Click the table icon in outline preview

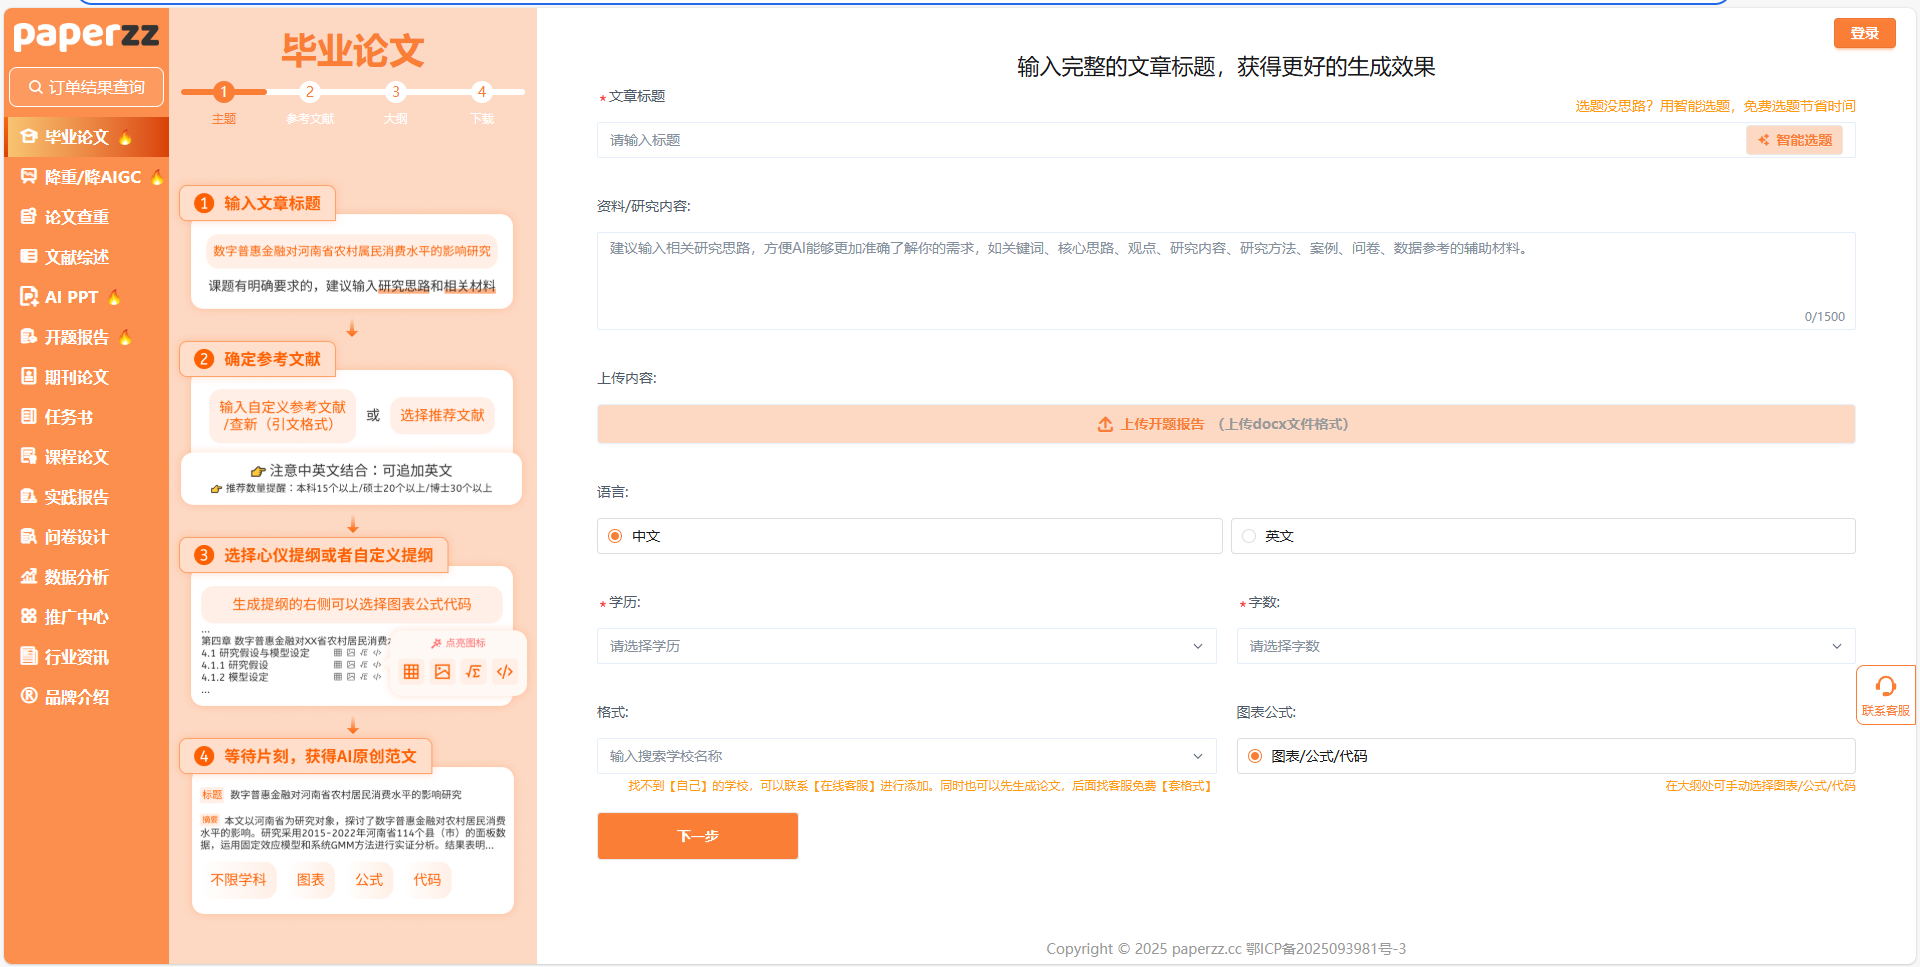[x=411, y=672]
